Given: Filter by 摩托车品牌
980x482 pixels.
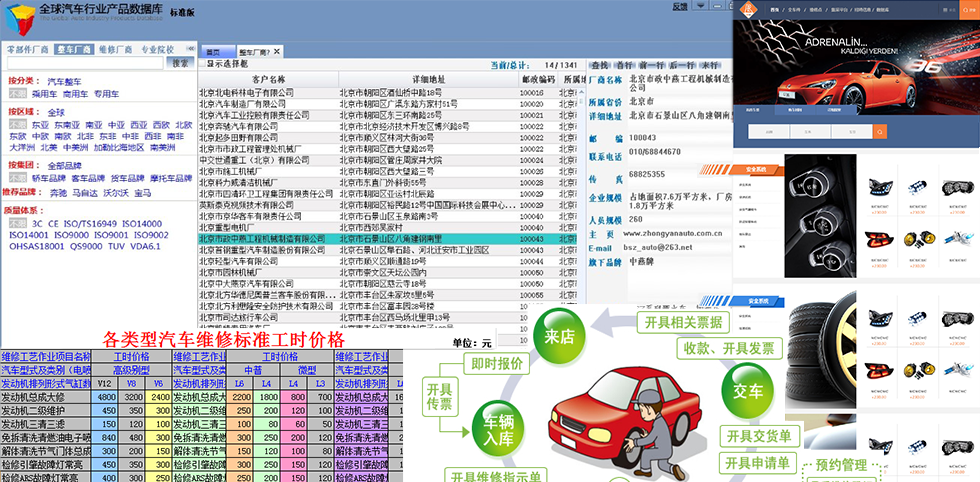Looking at the screenshot, I should tap(171, 178).
